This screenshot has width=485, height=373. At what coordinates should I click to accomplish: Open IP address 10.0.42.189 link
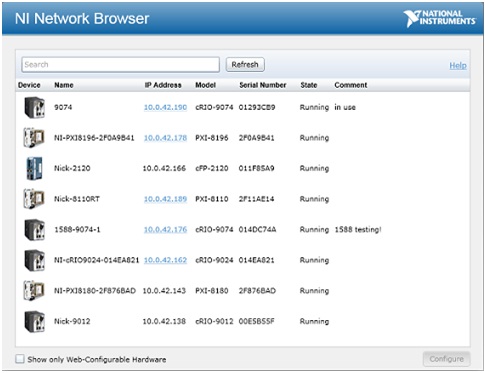click(165, 199)
